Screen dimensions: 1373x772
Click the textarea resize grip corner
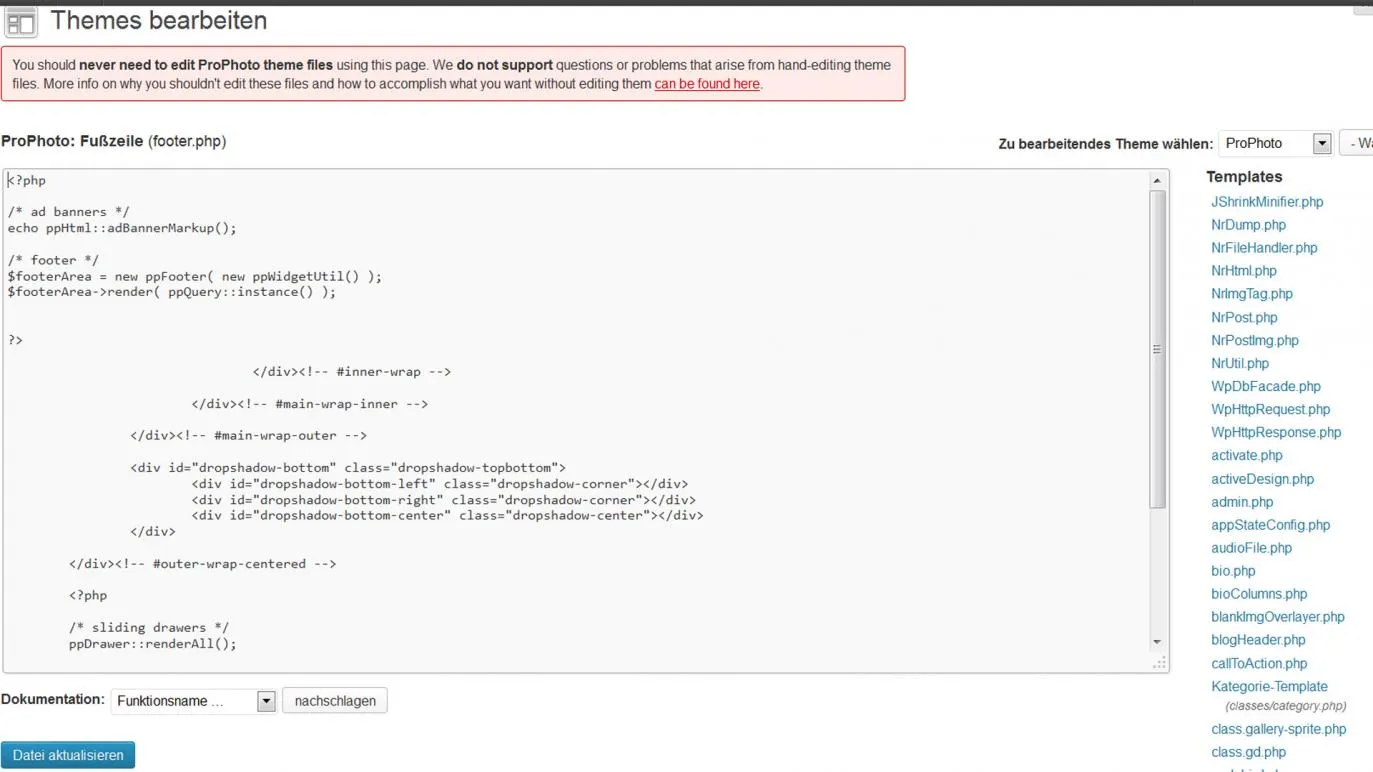pyautogui.click(x=1159, y=663)
